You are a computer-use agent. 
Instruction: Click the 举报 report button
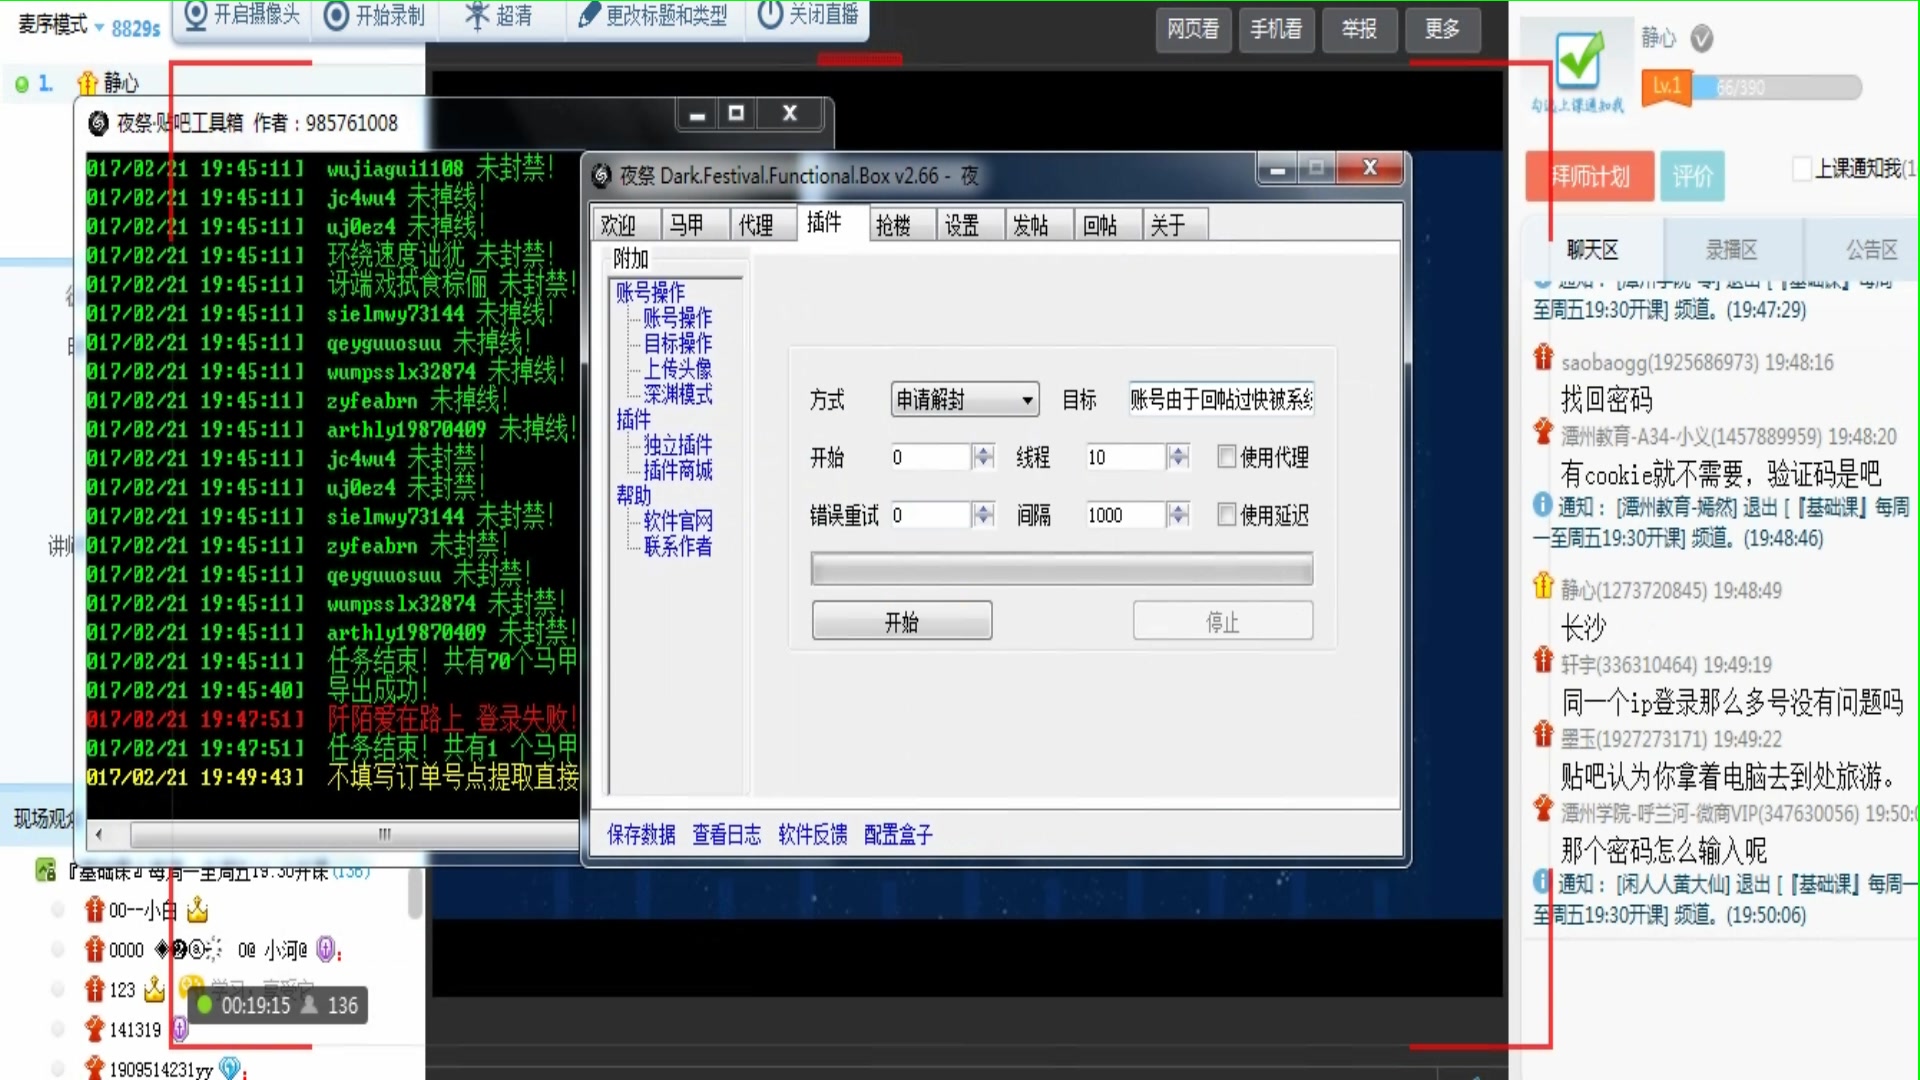[1359, 29]
